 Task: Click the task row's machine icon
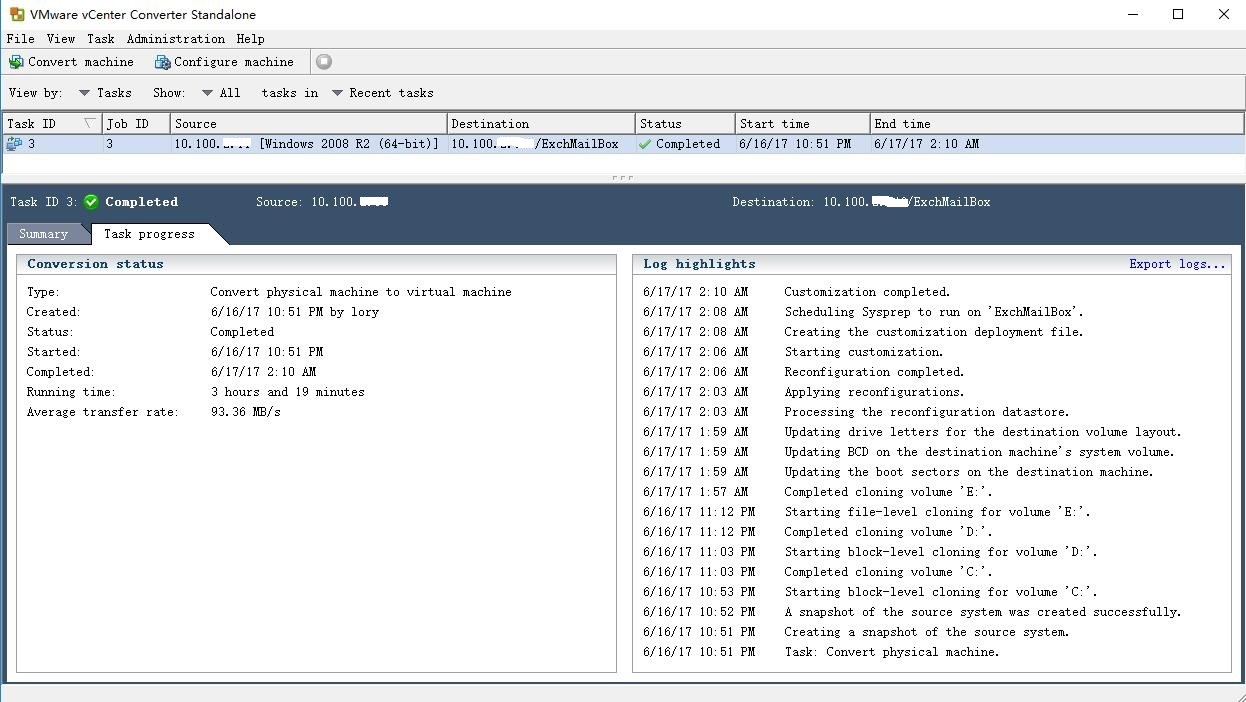14,144
